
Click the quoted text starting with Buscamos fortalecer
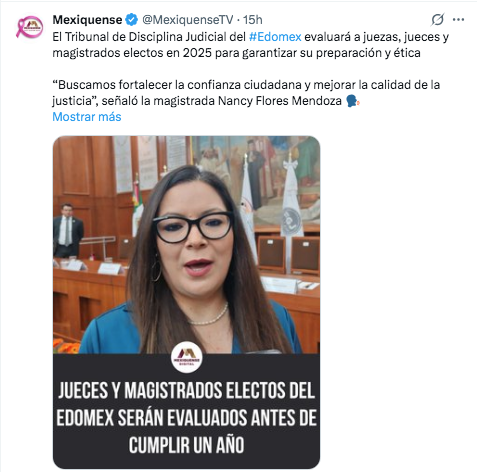point(246,93)
